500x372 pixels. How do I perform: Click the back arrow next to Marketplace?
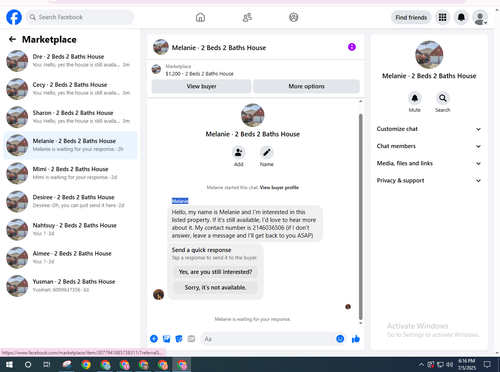coord(12,39)
